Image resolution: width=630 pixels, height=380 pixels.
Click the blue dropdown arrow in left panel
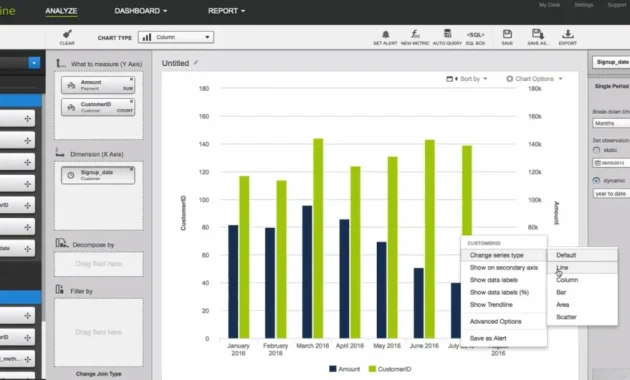click(x=34, y=63)
